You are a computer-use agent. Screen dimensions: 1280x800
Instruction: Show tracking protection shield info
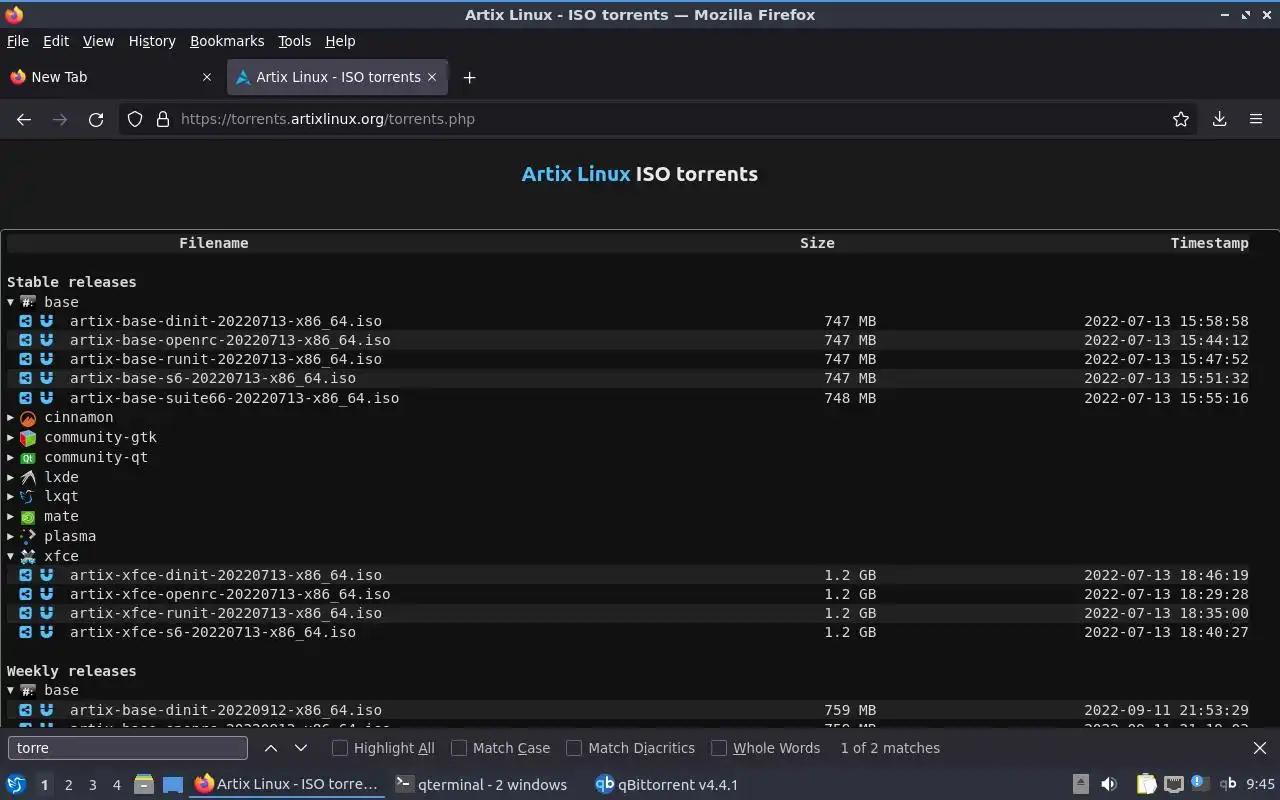(135, 119)
